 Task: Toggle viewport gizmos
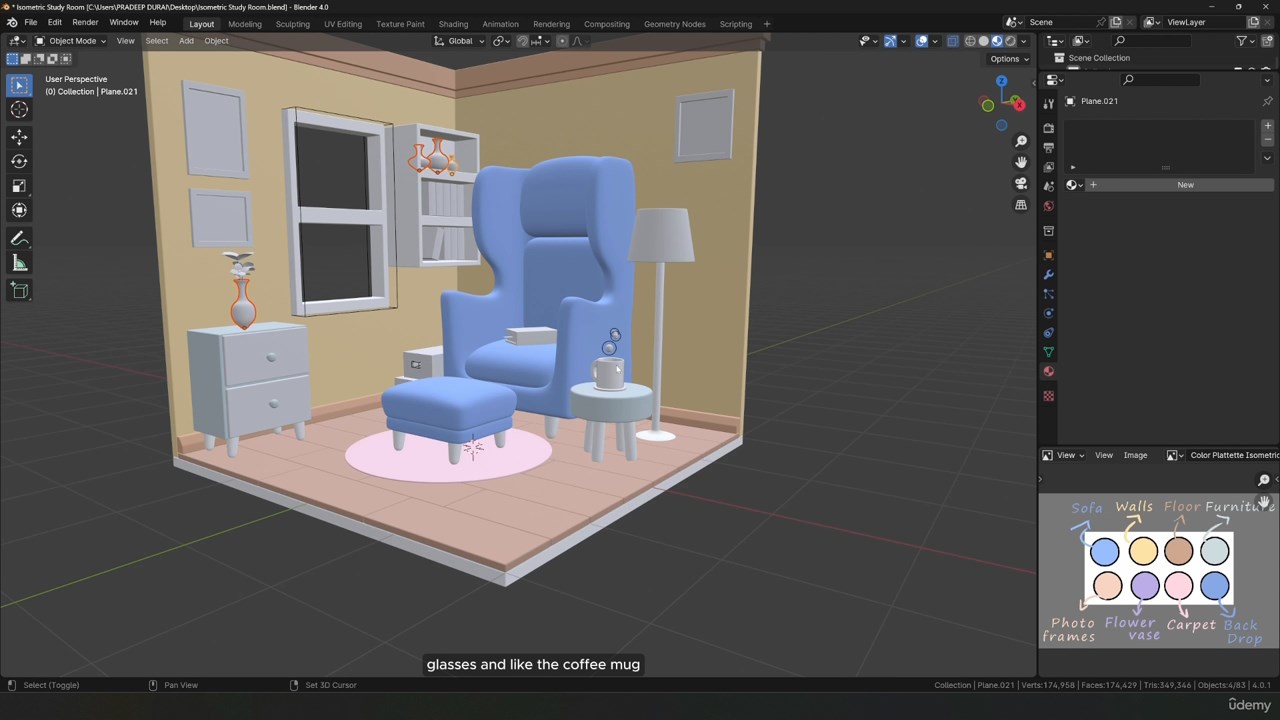890,41
